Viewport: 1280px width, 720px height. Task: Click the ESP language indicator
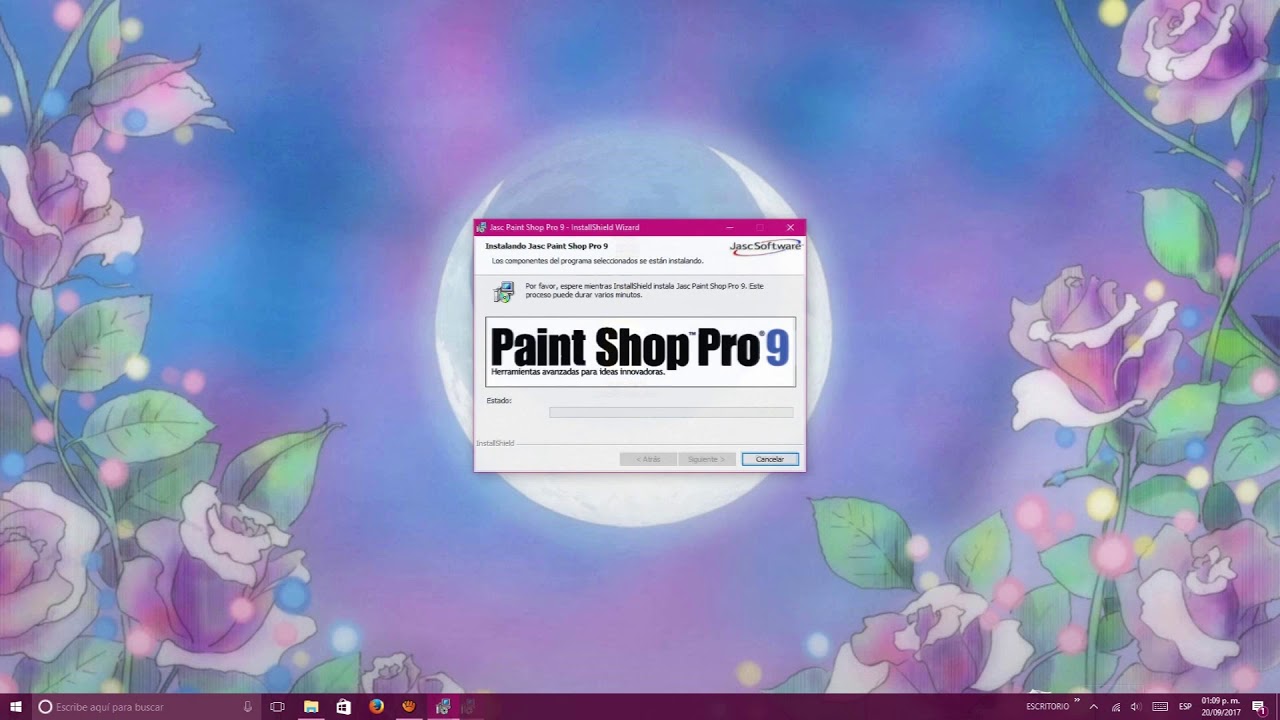(x=1185, y=707)
